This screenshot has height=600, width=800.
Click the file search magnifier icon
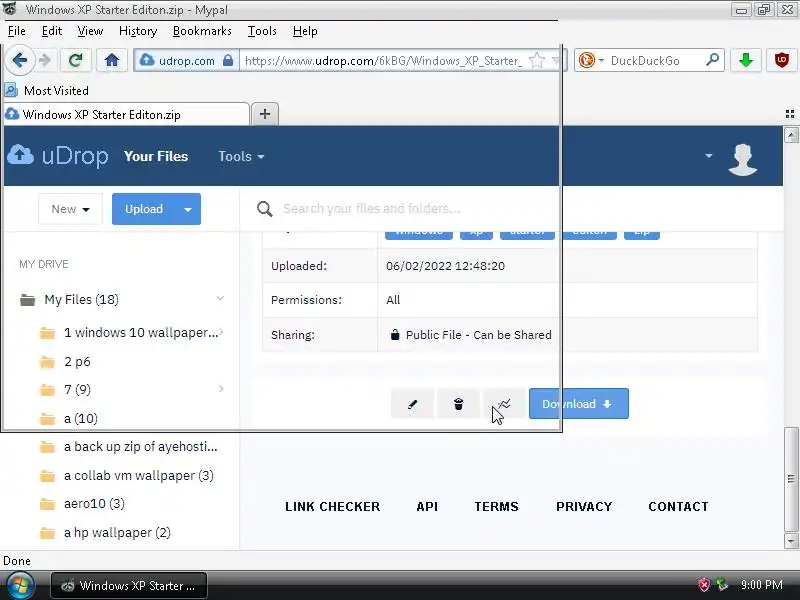(264, 209)
